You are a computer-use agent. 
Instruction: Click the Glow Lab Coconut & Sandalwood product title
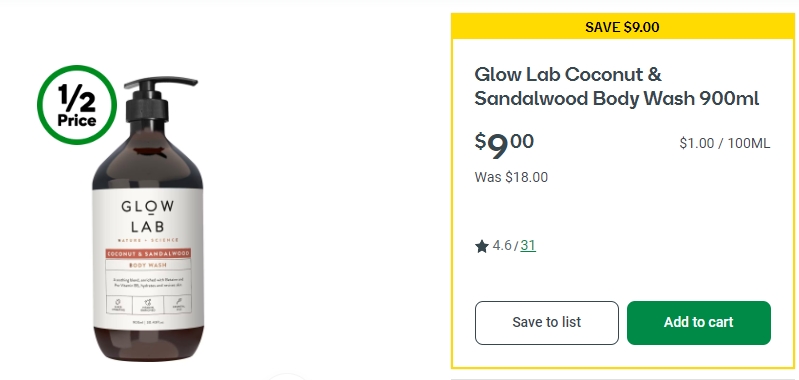617,86
